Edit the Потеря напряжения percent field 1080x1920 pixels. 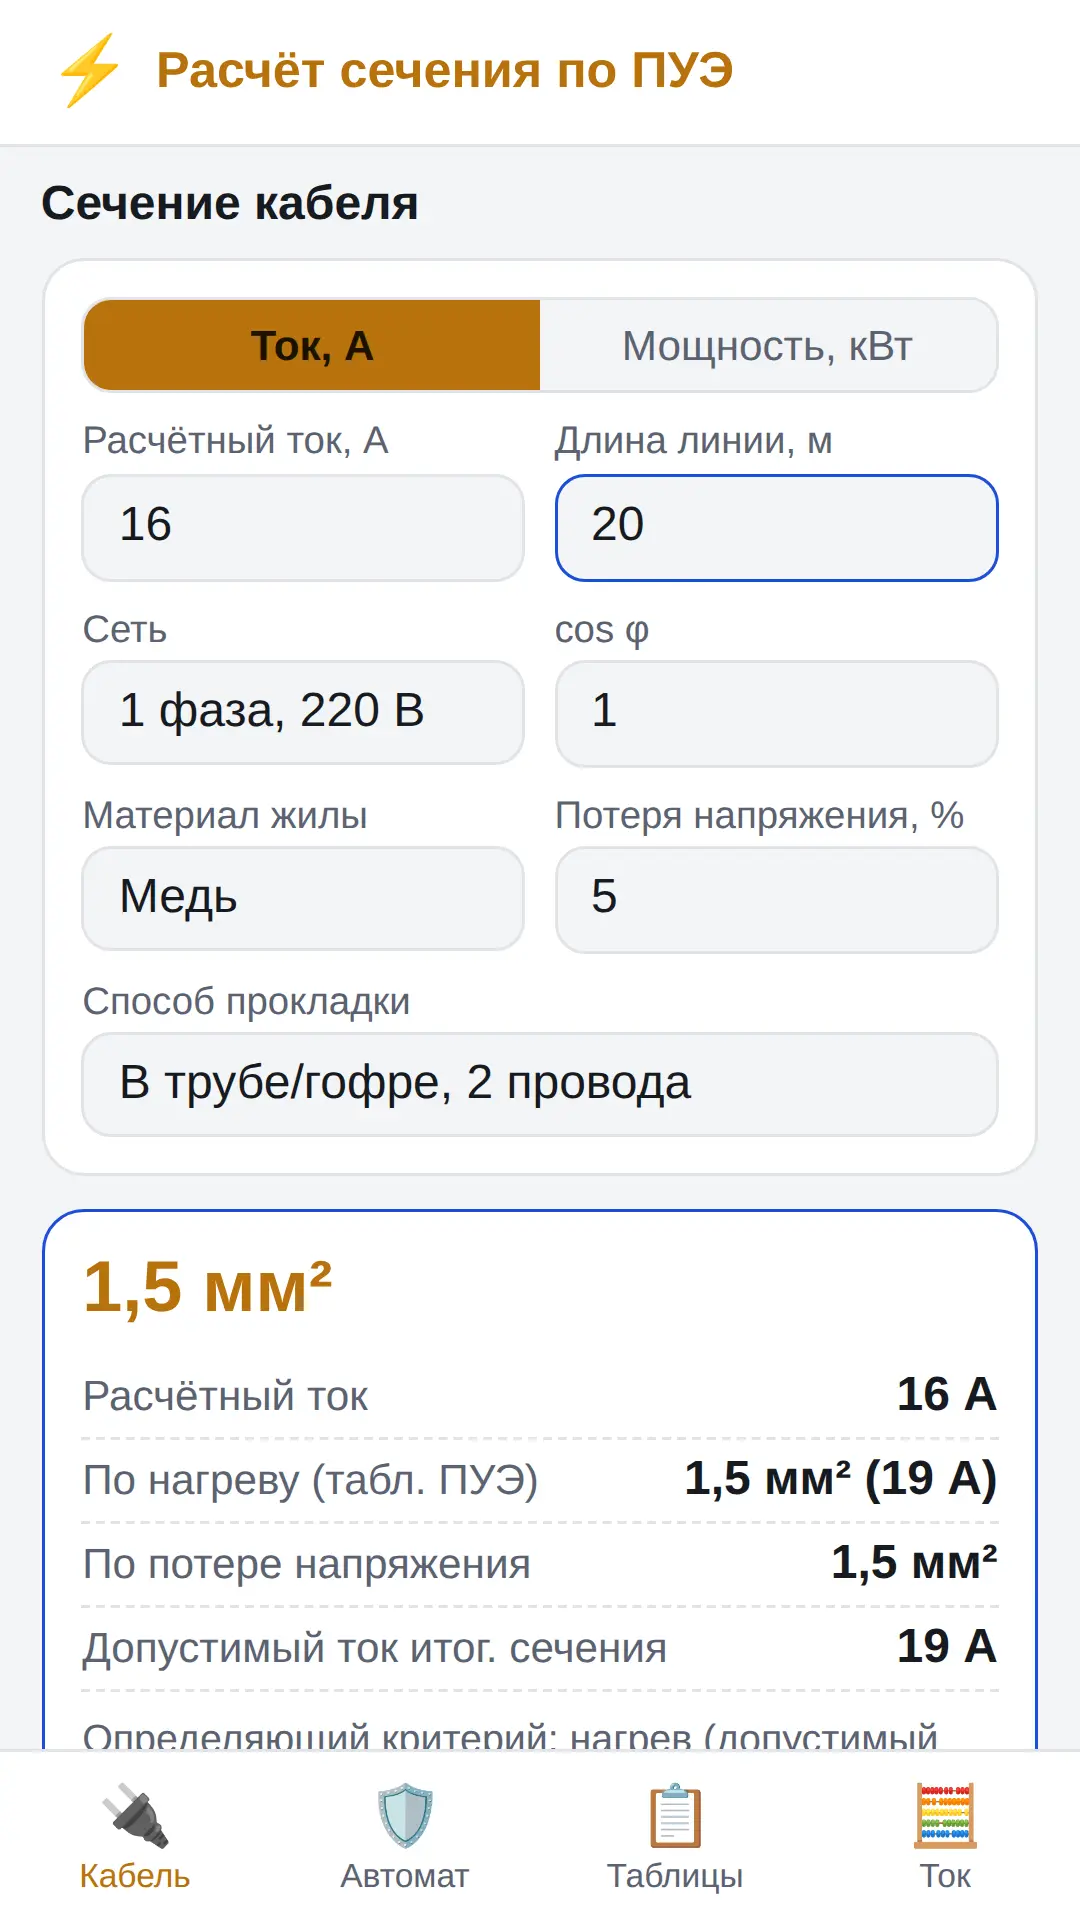tap(777, 899)
